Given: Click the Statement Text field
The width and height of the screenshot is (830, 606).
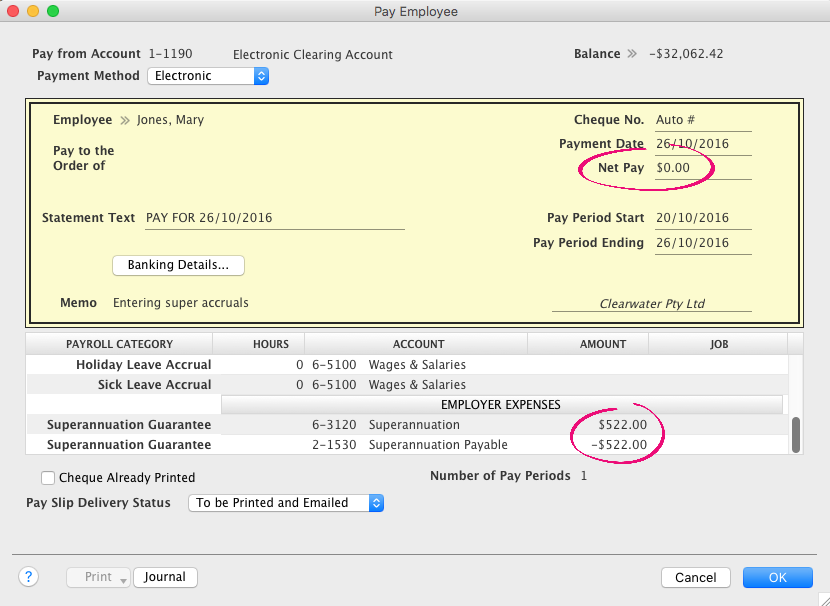Looking at the screenshot, I should pyautogui.click(x=274, y=218).
